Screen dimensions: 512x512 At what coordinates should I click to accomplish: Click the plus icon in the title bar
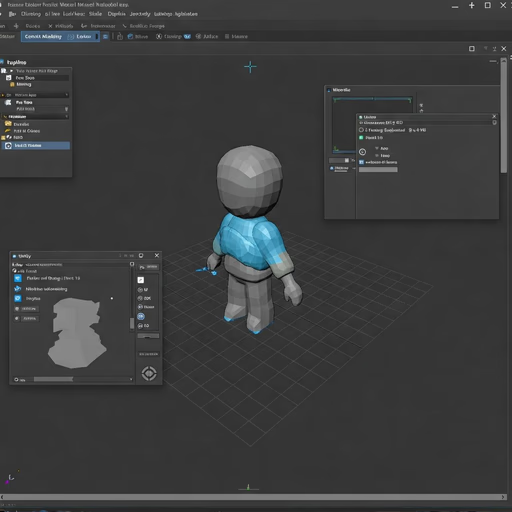[x=472, y=5]
